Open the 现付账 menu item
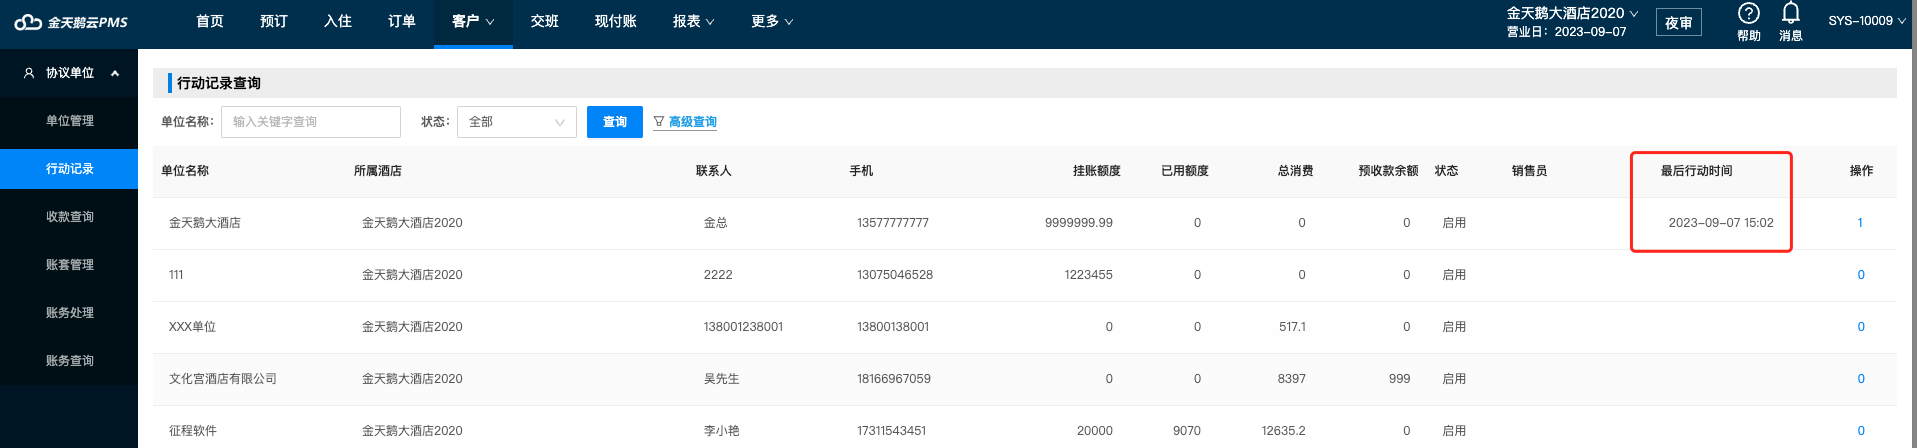 (x=616, y=22)
